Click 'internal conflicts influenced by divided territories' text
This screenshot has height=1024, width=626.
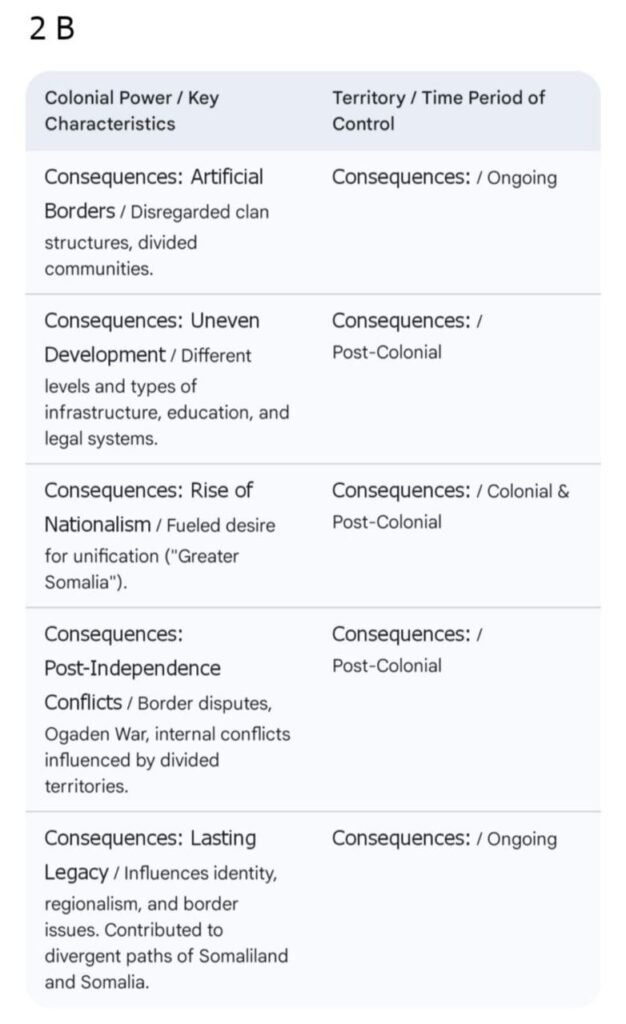point(166,760)
